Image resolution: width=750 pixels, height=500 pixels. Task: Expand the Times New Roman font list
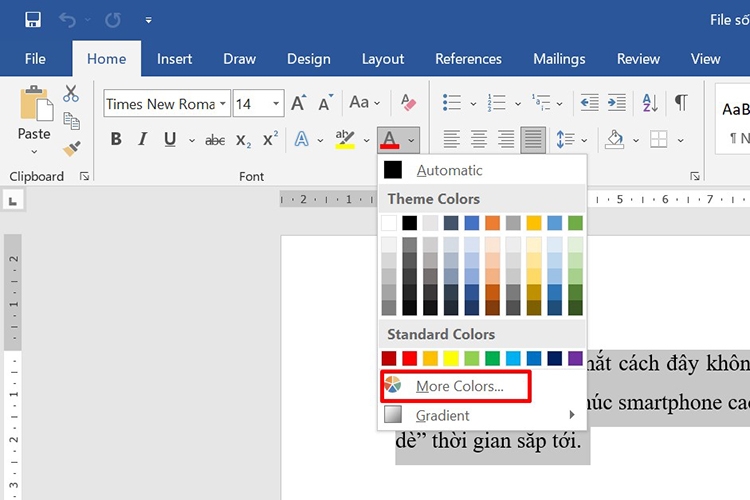coord(223,103)
